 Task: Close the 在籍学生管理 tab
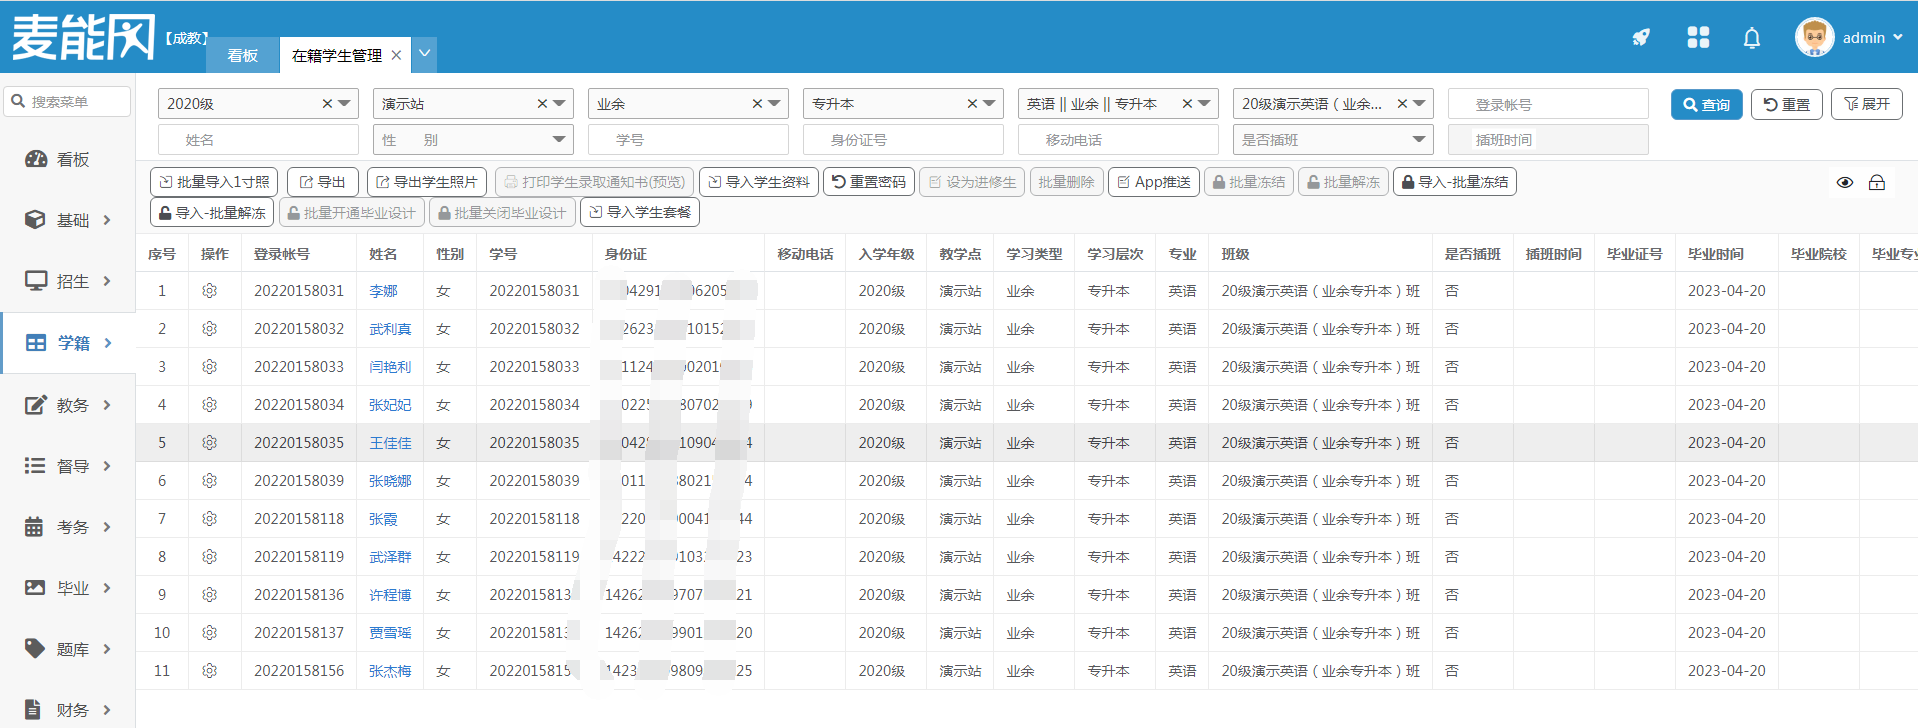pyautogui.click(x=397, y=56)
